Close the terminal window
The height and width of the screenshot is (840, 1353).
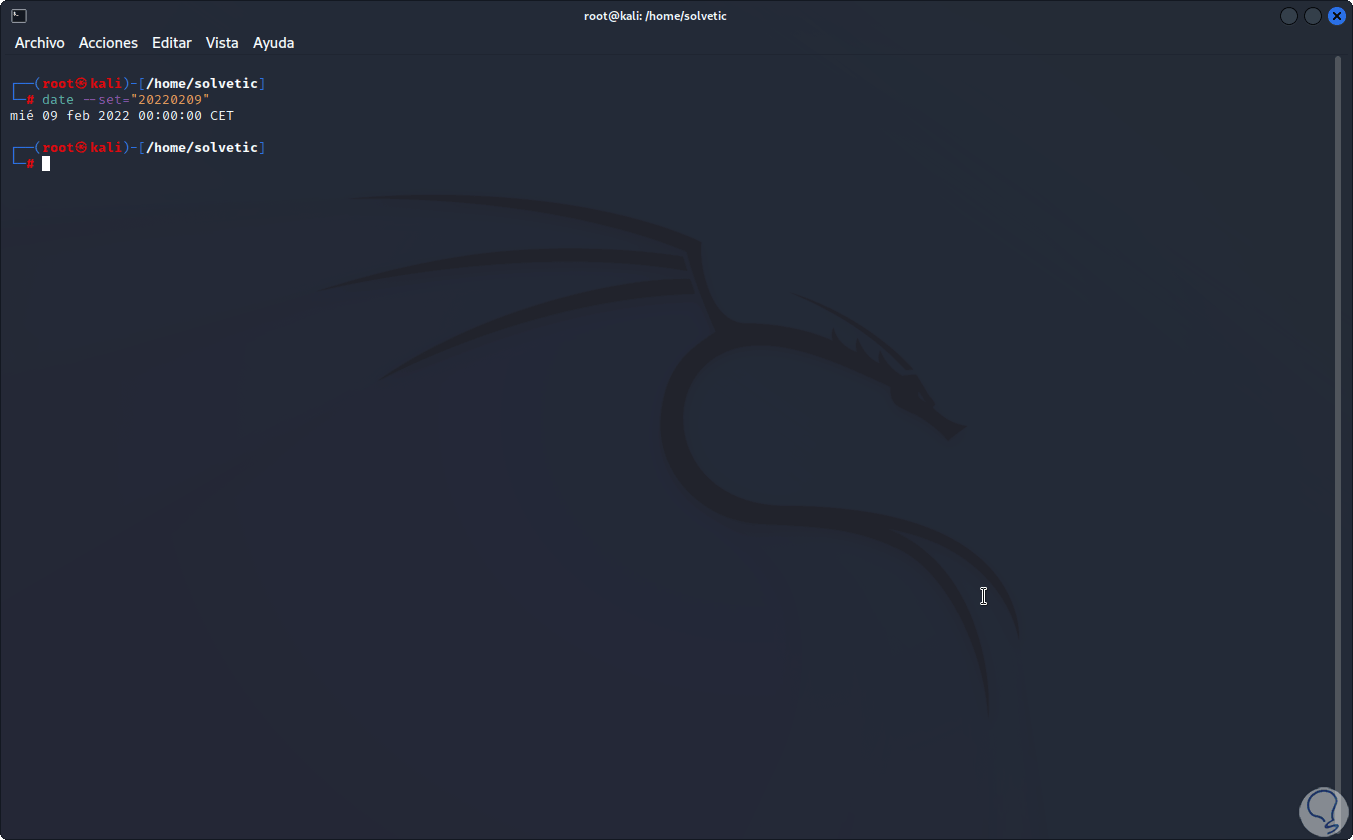[1336, 16]
